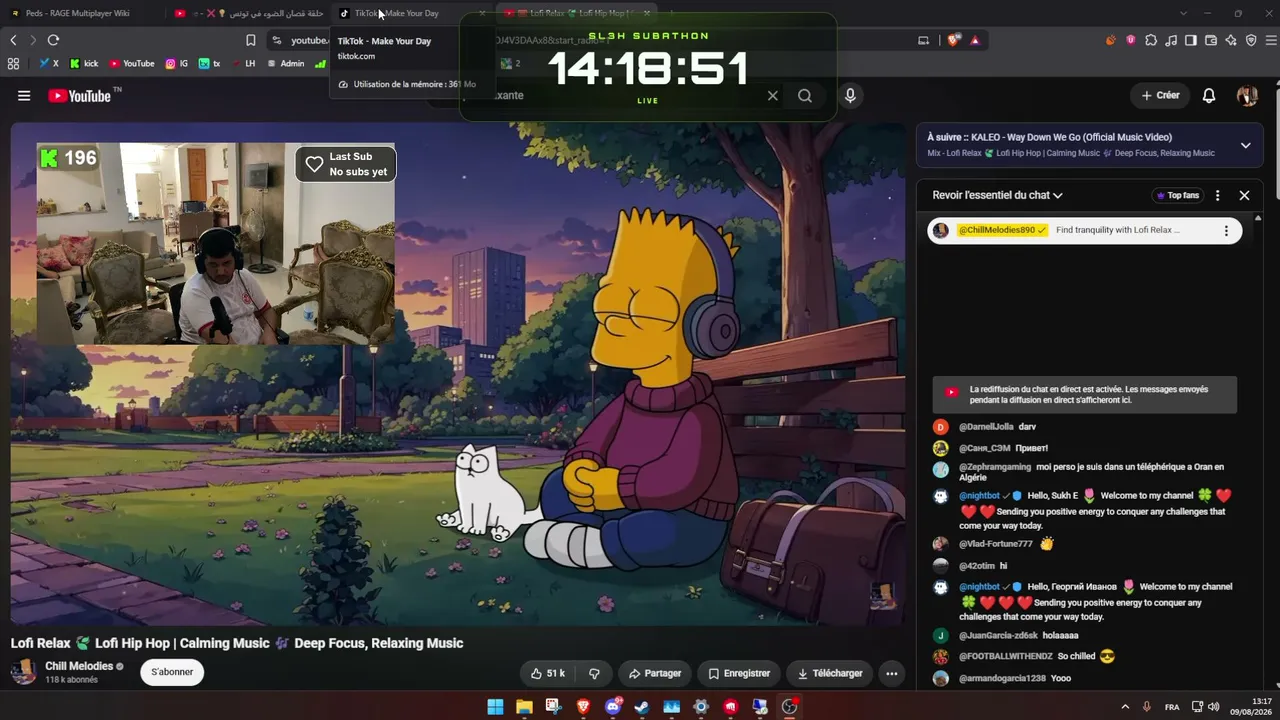Switch to the Arabic-titled YouTube tab
The image size is (1280, 720).
pyautogui.click(x=247, y=13)
